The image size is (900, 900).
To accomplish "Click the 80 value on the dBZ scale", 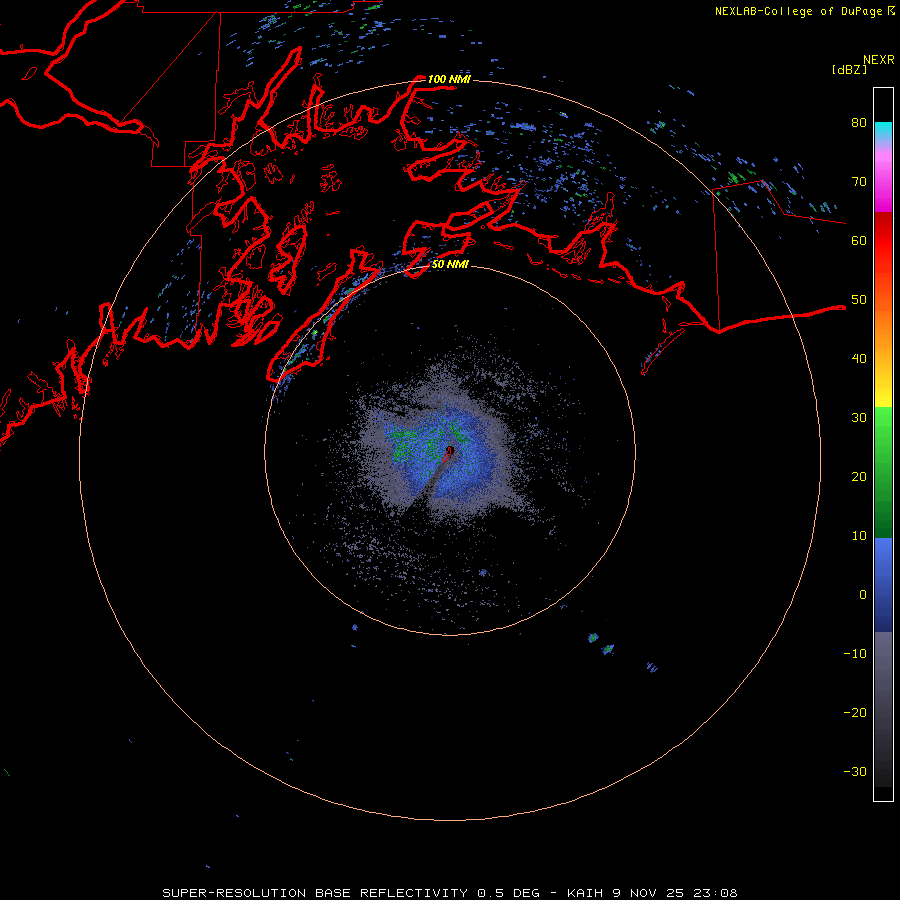I will point(859,123).
